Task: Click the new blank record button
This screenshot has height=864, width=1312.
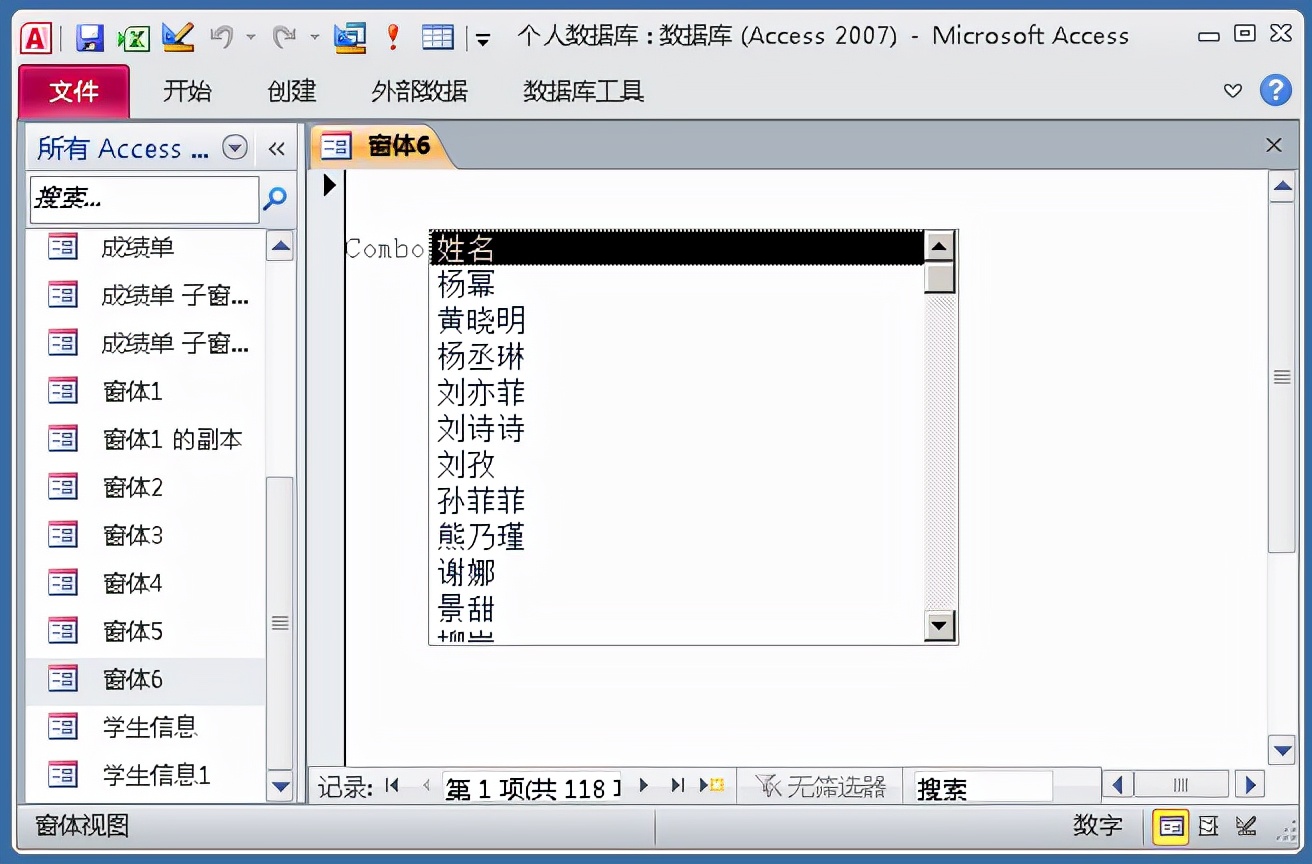Action: [x=714, y=786]
